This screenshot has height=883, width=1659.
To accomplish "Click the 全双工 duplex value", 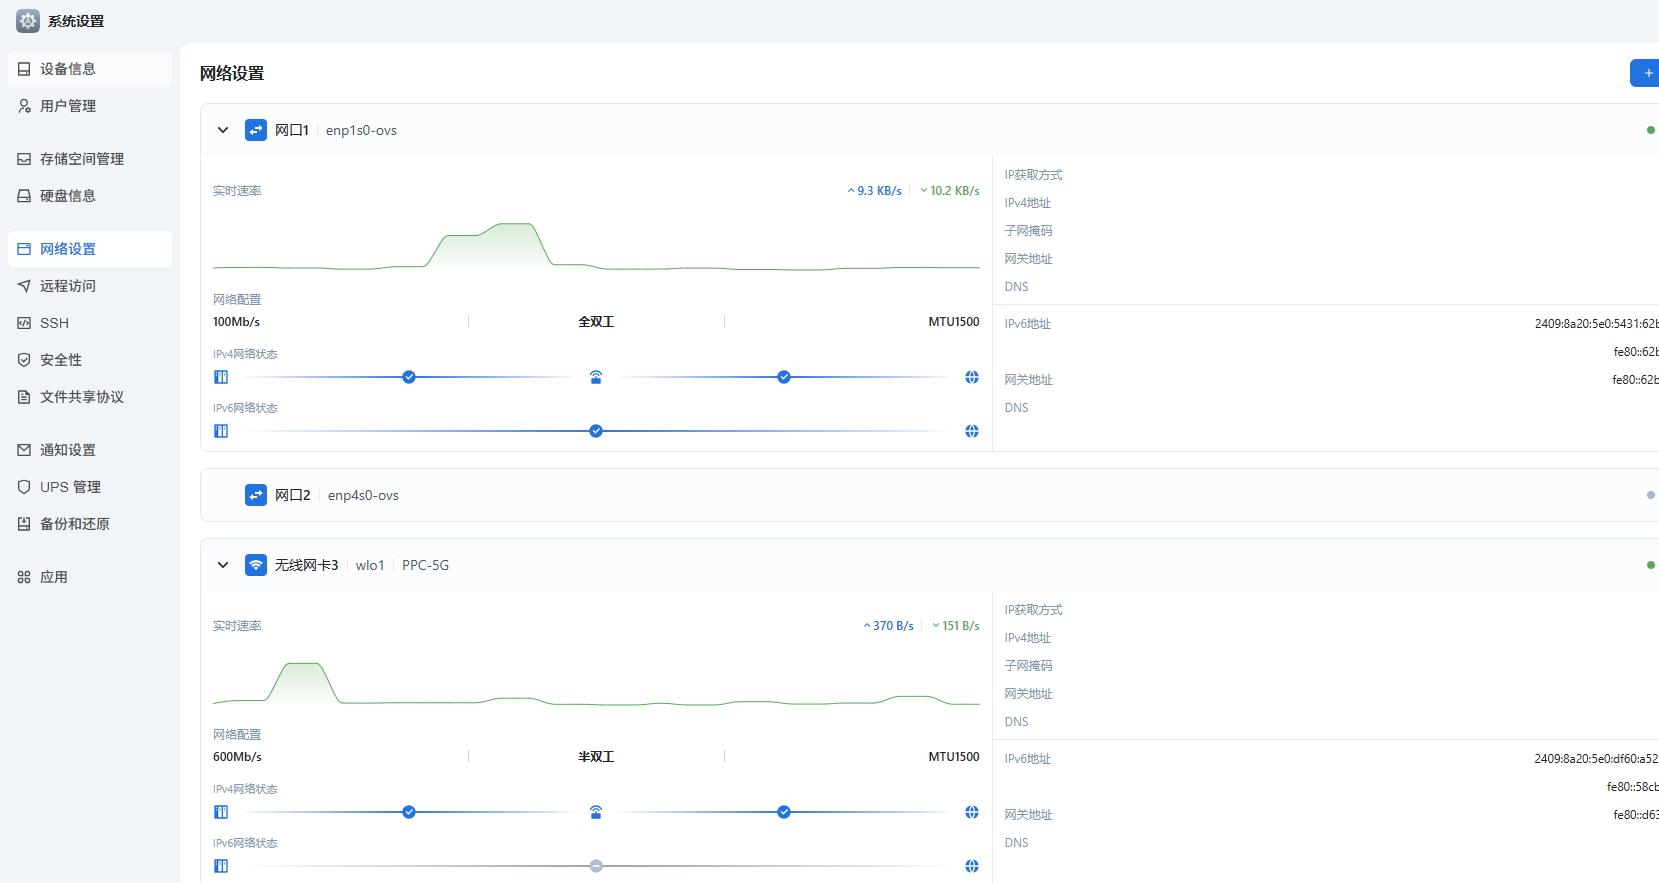I will point(596,322).
